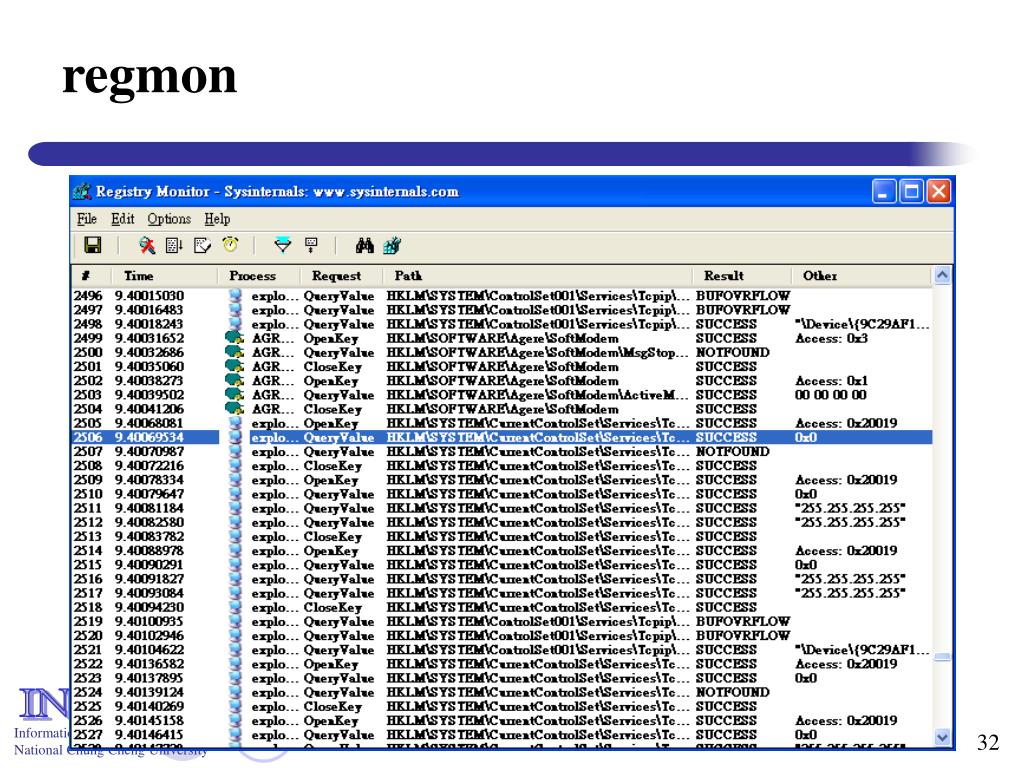Image resolution: width=1024 pixels, height=768 pixels.
Task: Click "Access: 0x20019" in row 2509
Action: 846,480
